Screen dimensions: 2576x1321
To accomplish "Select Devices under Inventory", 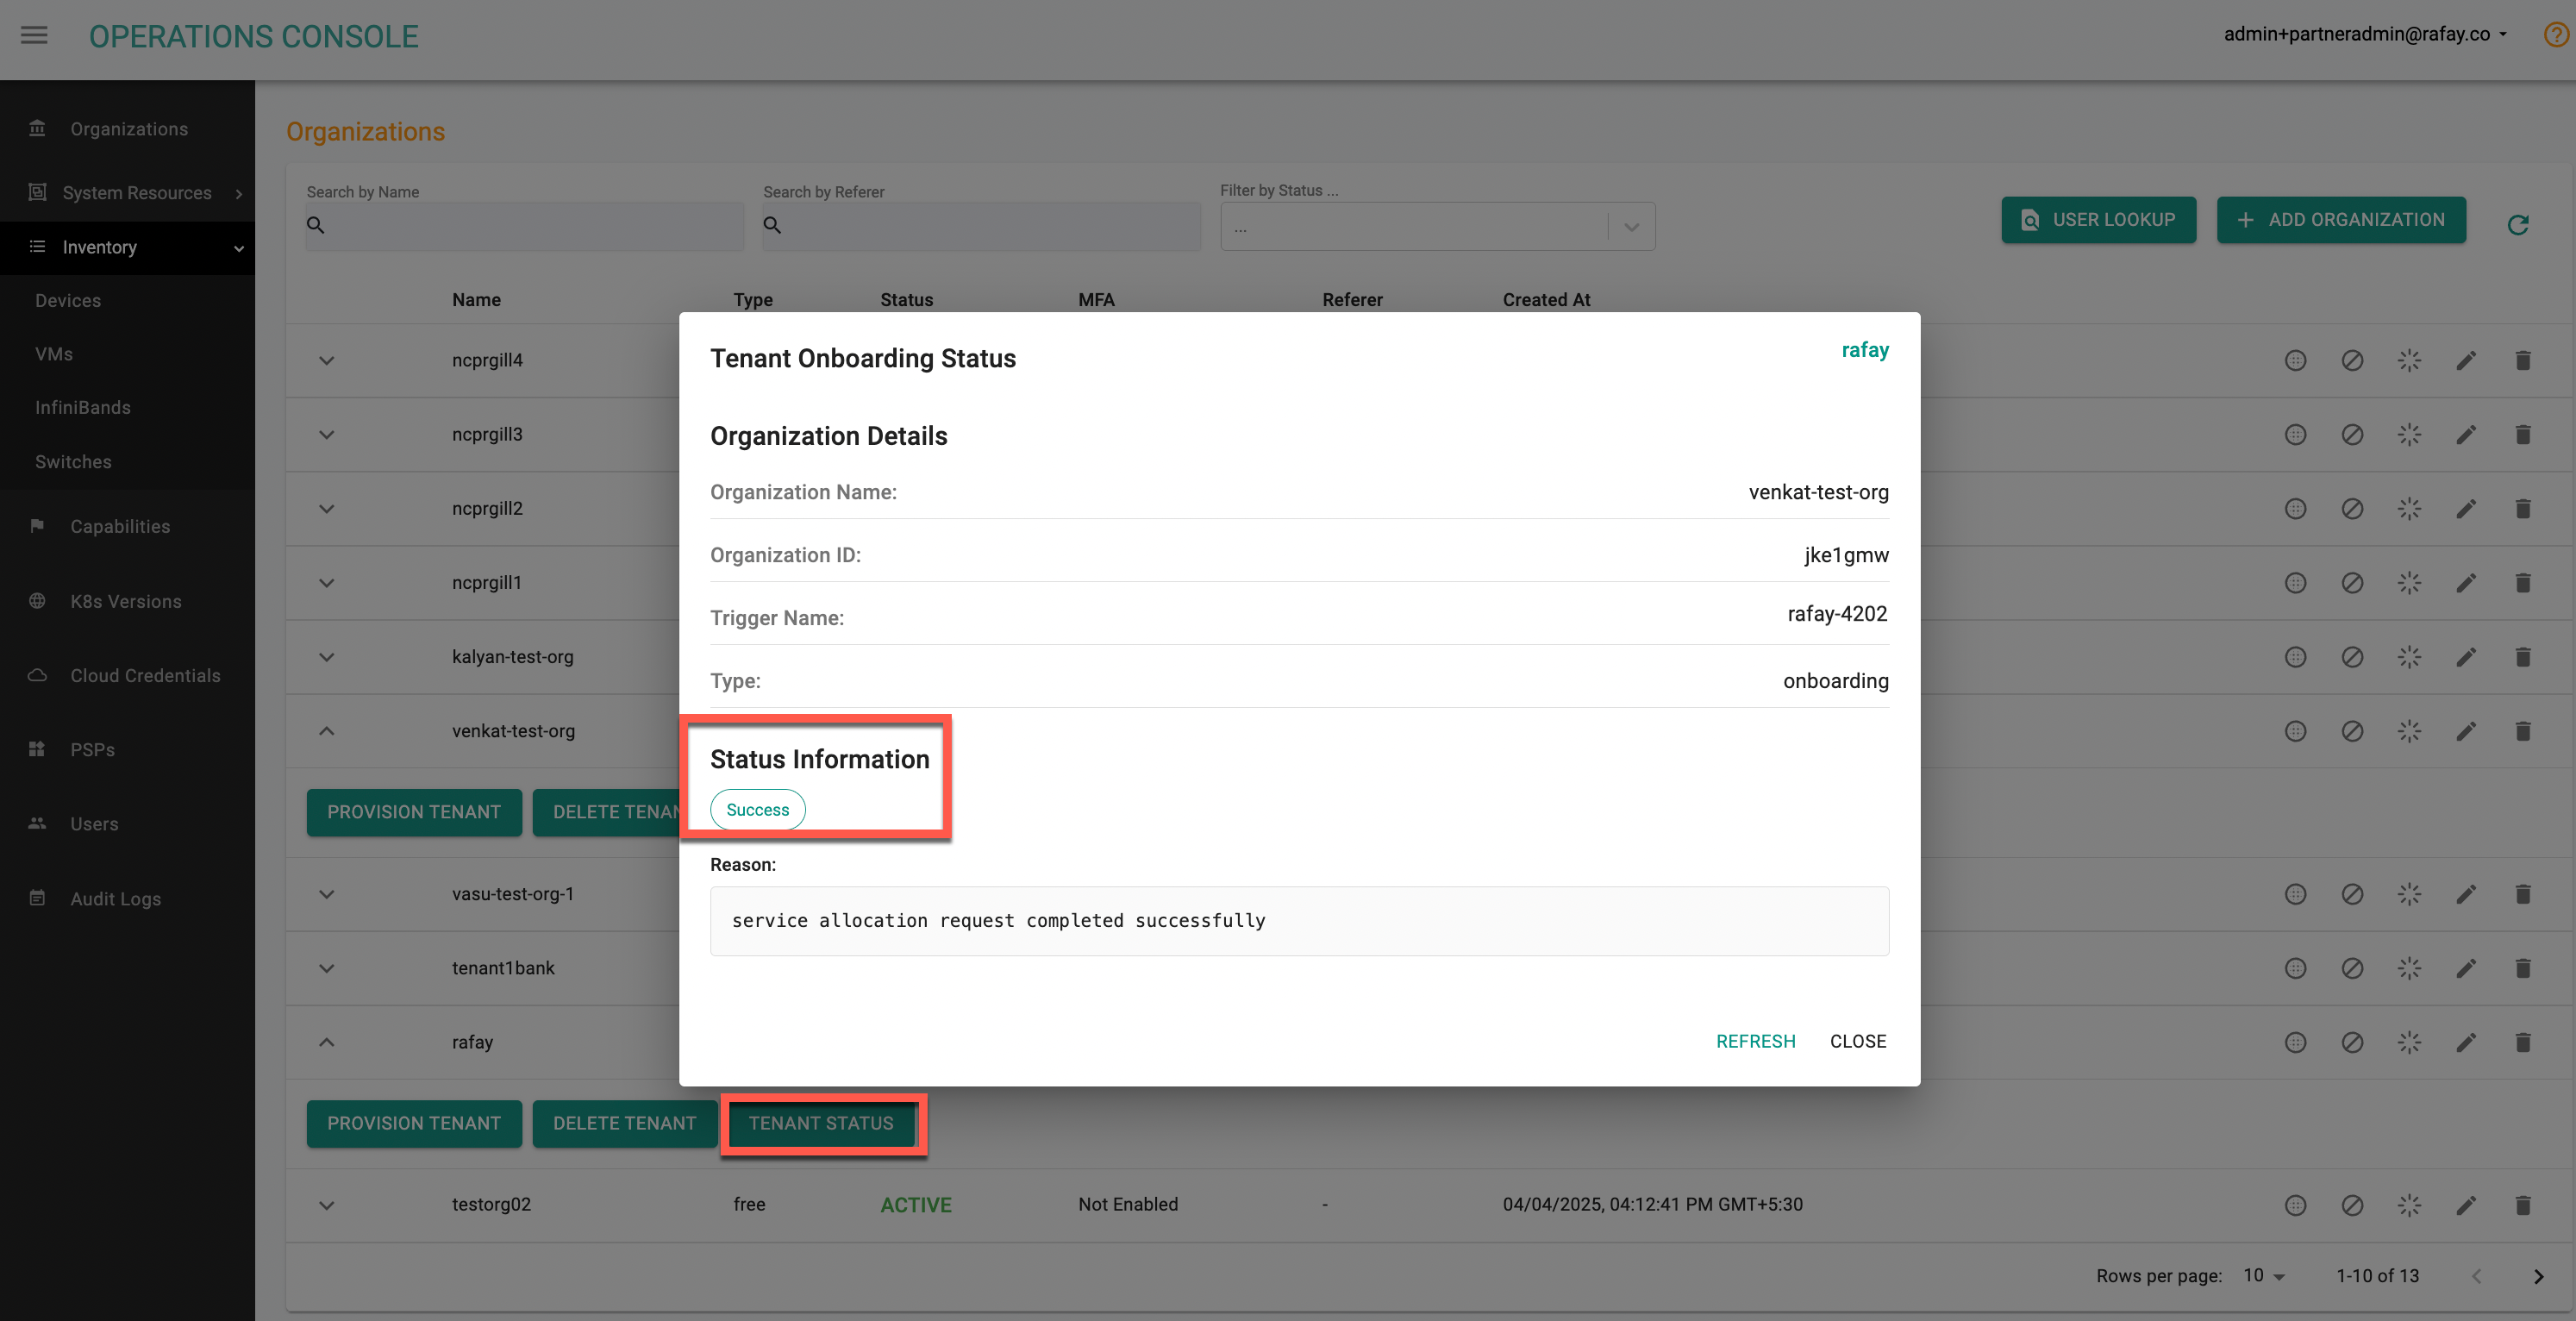I will point(67,299).
